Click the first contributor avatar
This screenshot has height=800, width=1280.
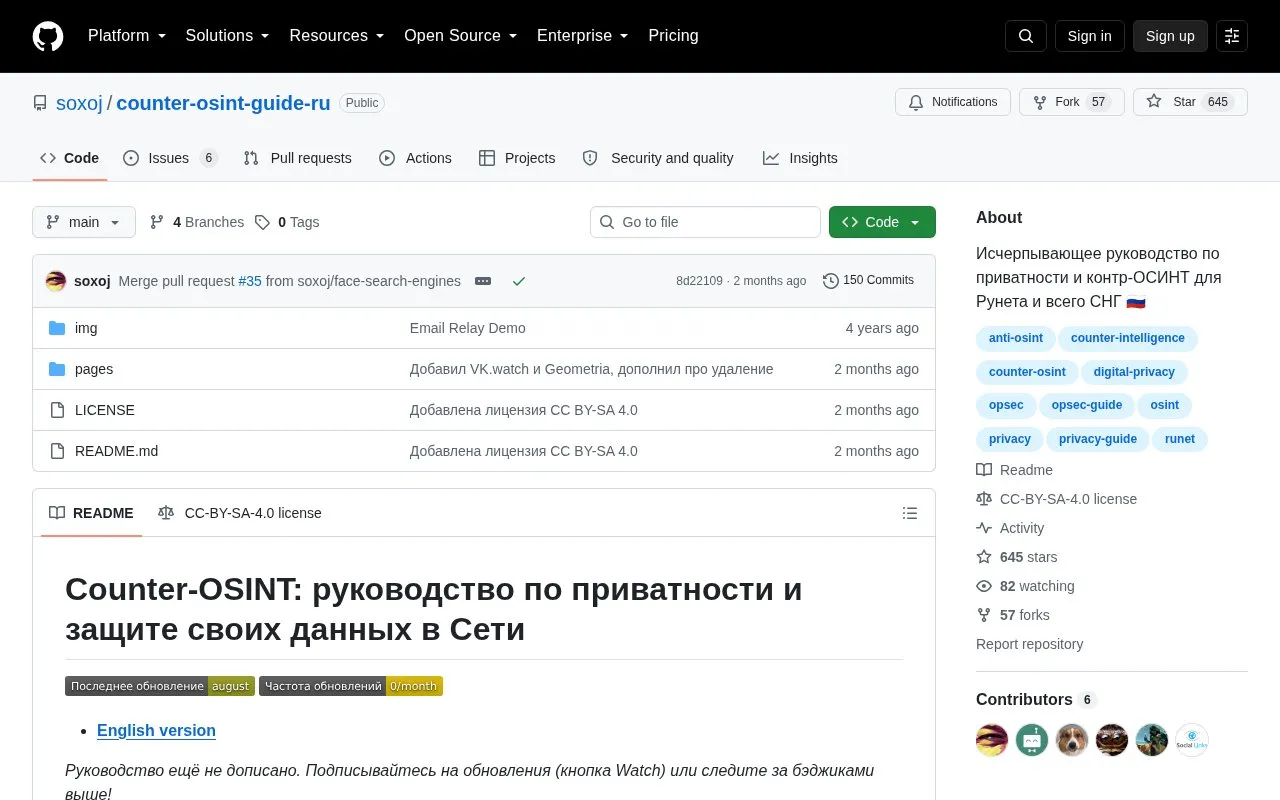click(x=992, y=740)
